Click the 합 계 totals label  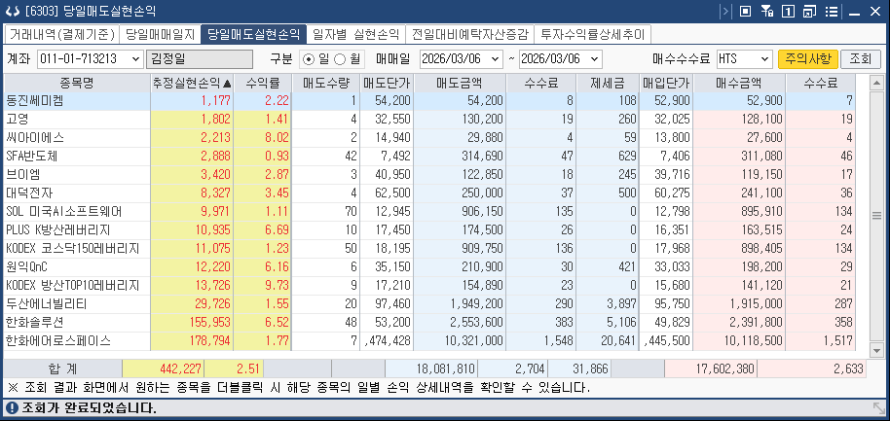point(62,369)
